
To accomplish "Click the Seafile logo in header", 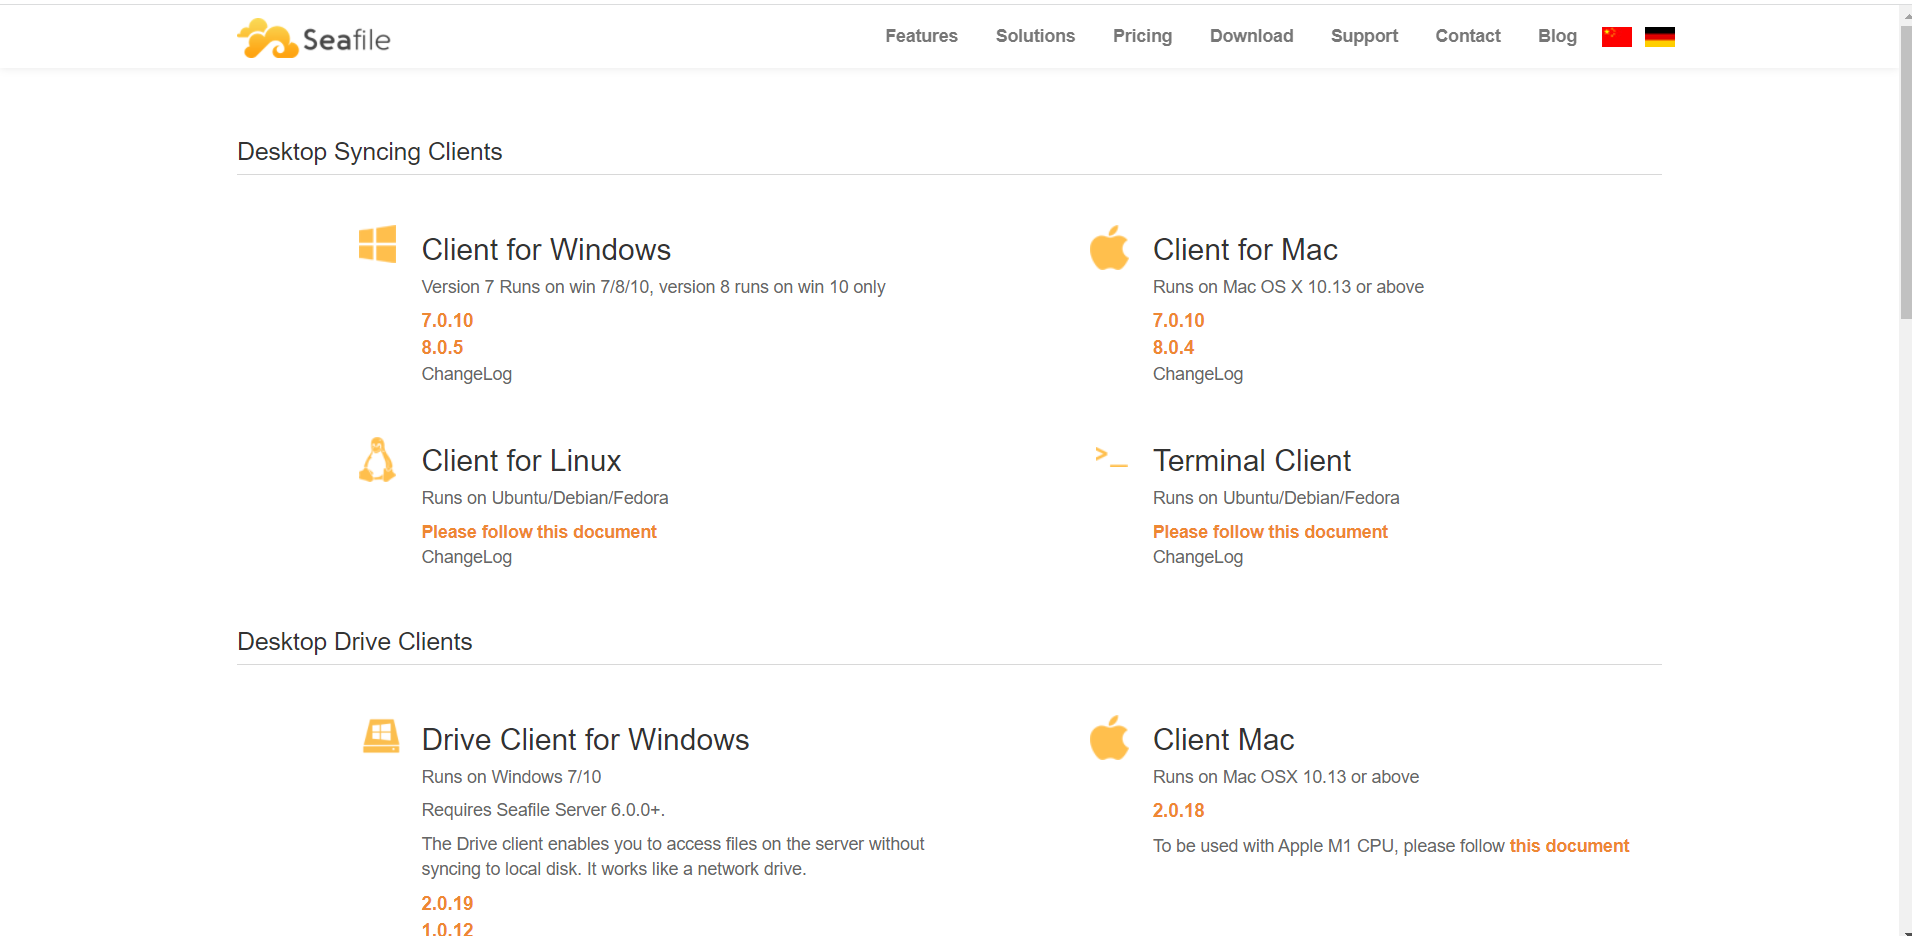I will pyautogui.click(x=314, y=38).
